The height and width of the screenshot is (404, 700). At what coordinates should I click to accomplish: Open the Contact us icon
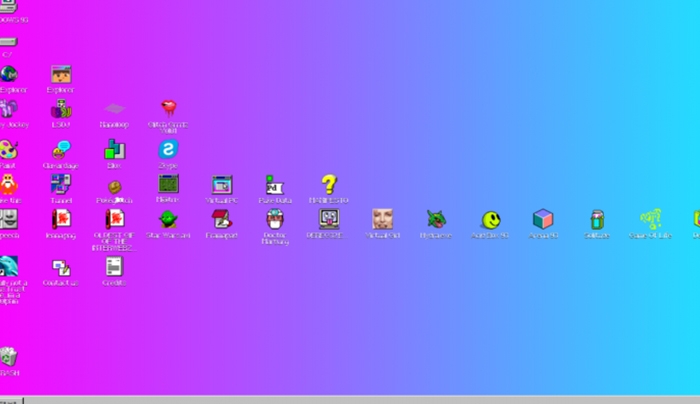(61, 268)
